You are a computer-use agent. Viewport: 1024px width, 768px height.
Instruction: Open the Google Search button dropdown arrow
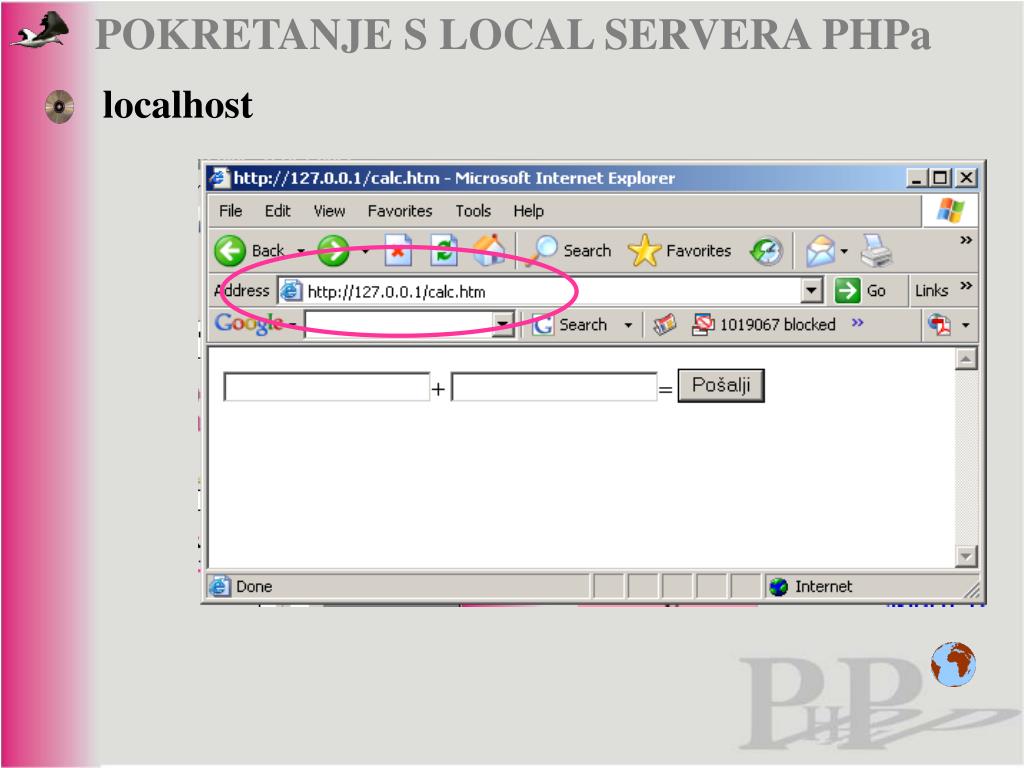click(x=628, y=325)
